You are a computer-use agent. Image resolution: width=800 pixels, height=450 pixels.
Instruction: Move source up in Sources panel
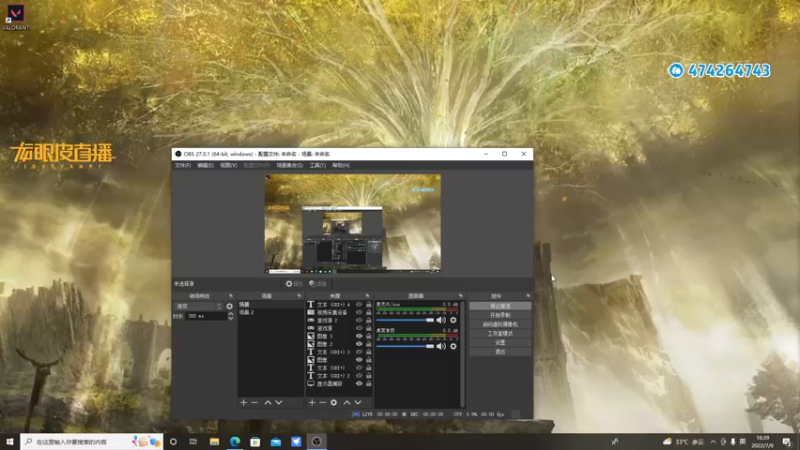click(x=347, y=403)
